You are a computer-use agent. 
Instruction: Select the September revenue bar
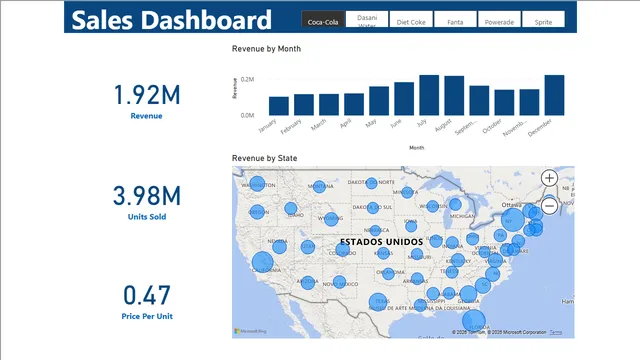(479, 100)
